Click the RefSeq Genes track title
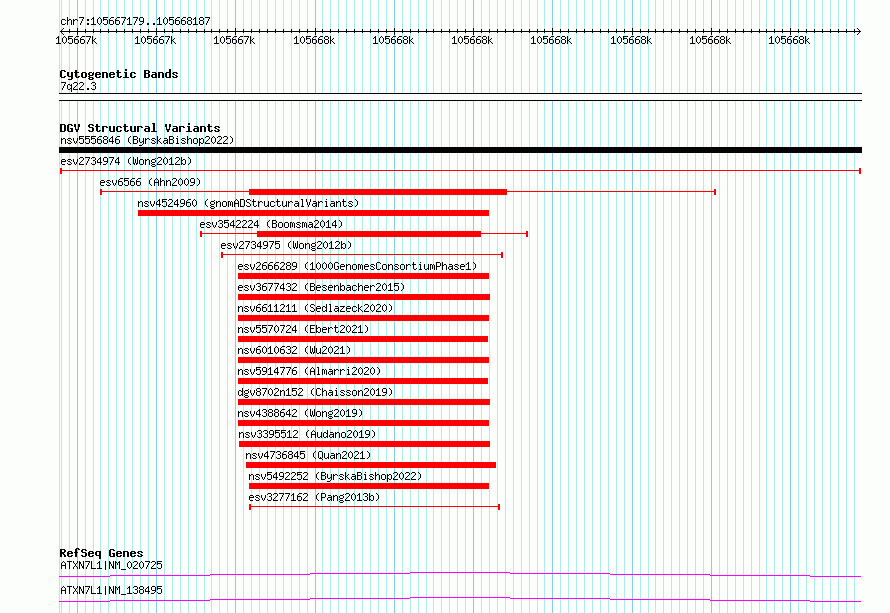Image resolution: width=890 pixels, height=613 pixels. point(101,553)
